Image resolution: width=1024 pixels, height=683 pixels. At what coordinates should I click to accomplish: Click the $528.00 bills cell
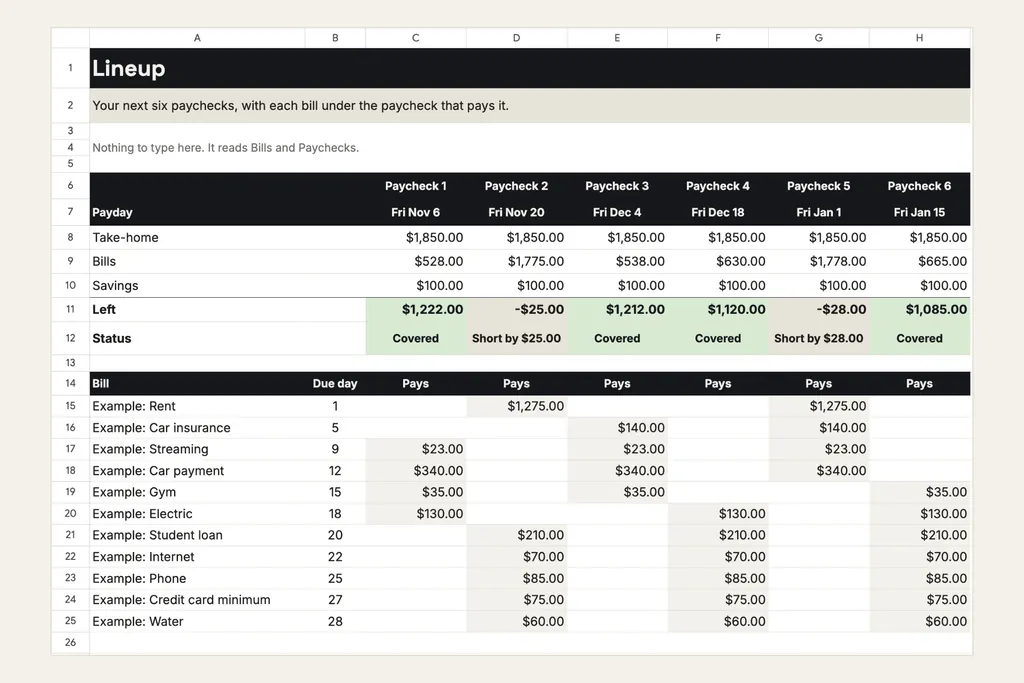click(x=416, y=262)
